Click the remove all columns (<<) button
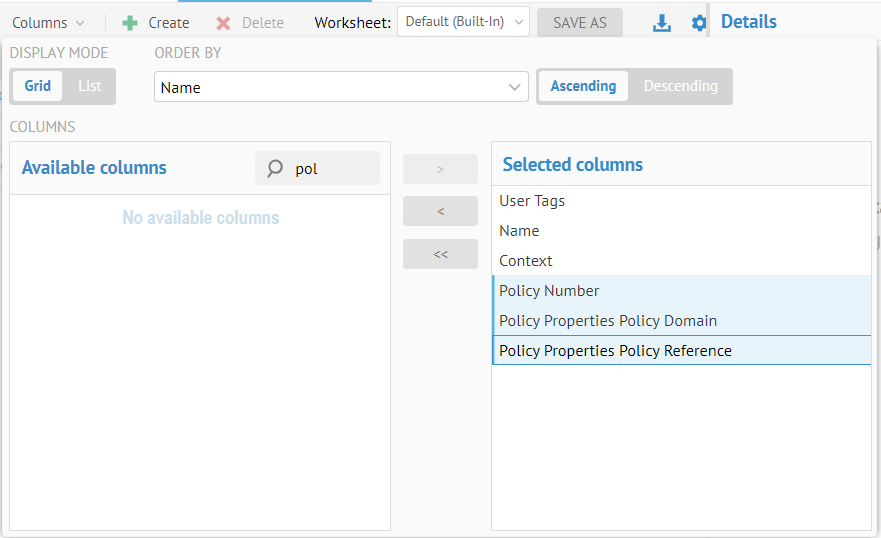The image size is (881, 538). [440, 254]
